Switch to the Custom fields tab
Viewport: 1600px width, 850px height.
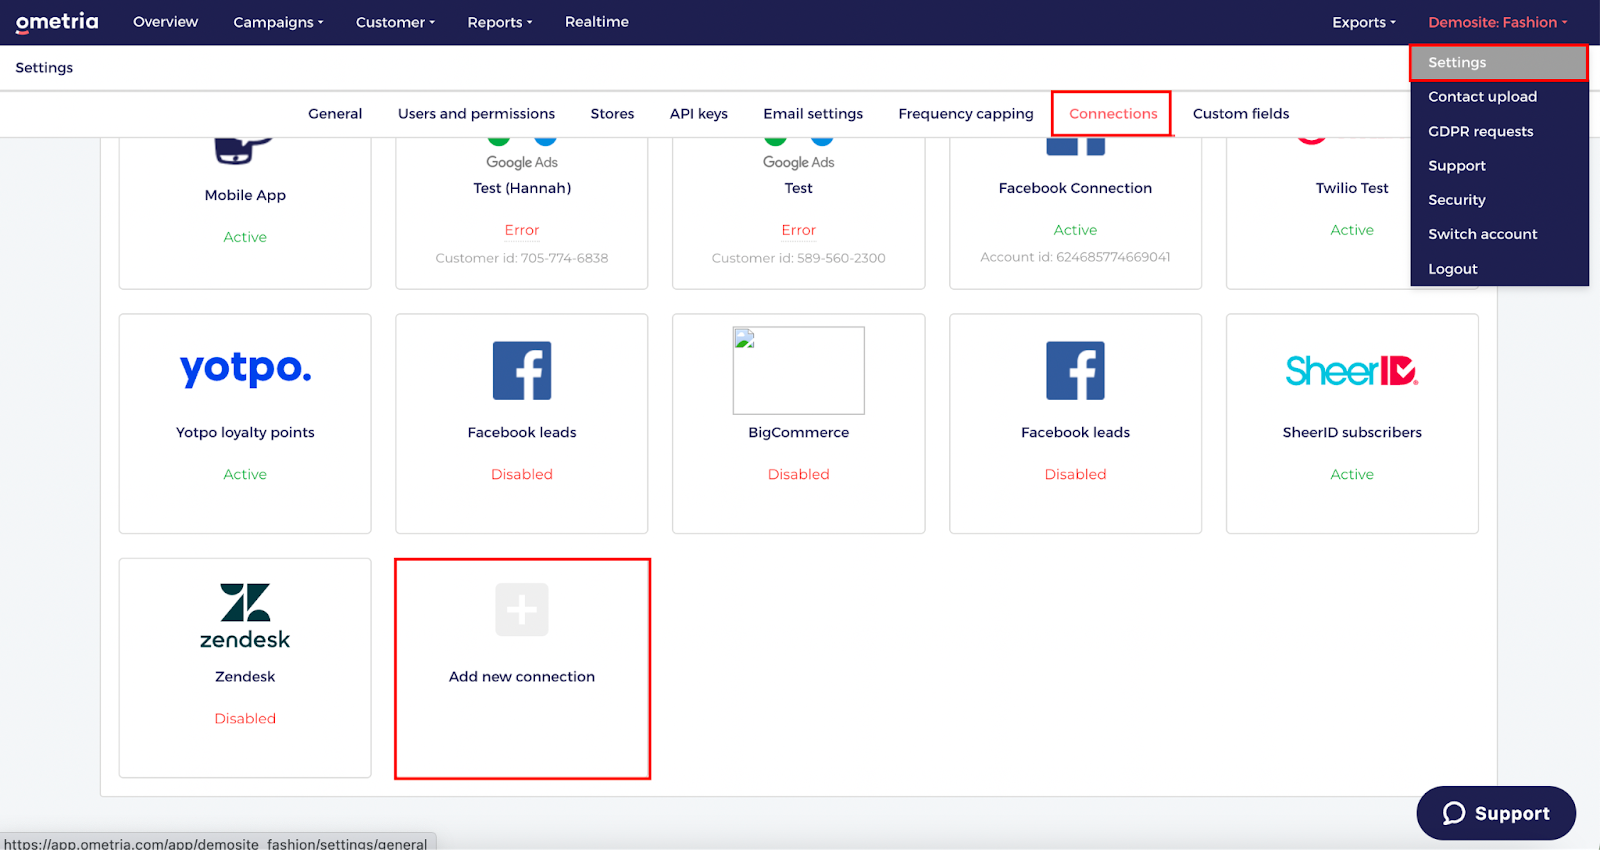pyautogui.click(x=1241, y=114)
